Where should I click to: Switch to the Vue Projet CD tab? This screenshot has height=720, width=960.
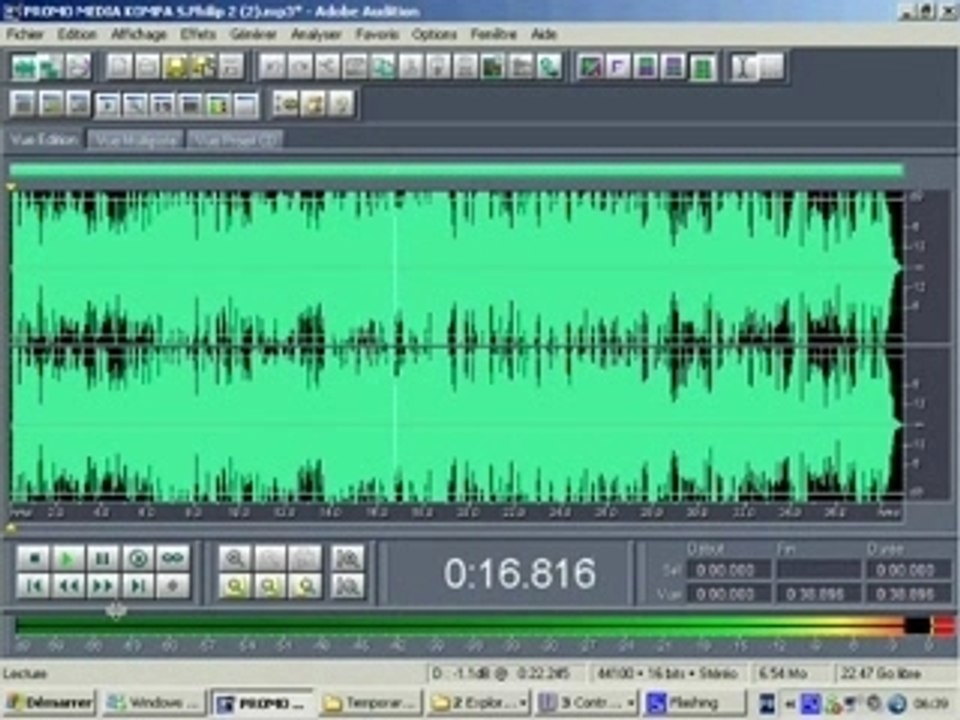(x=235, y=140)
